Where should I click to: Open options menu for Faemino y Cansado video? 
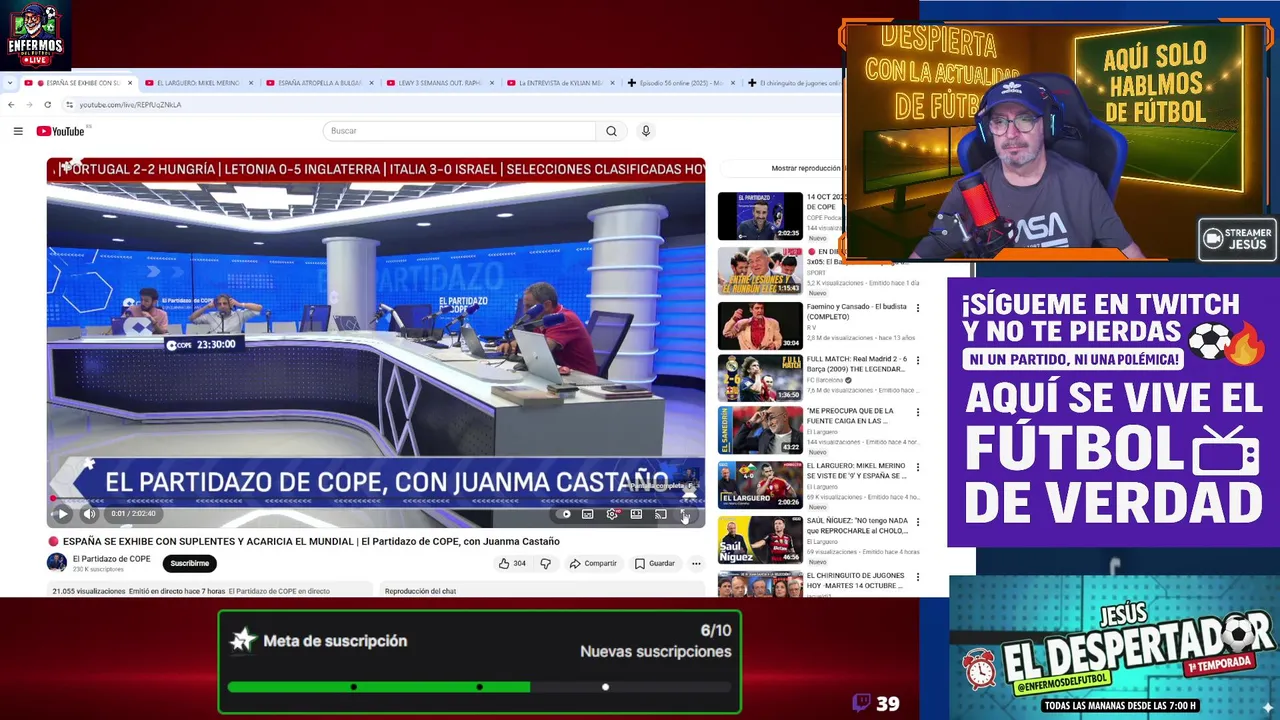pos(918,308)
